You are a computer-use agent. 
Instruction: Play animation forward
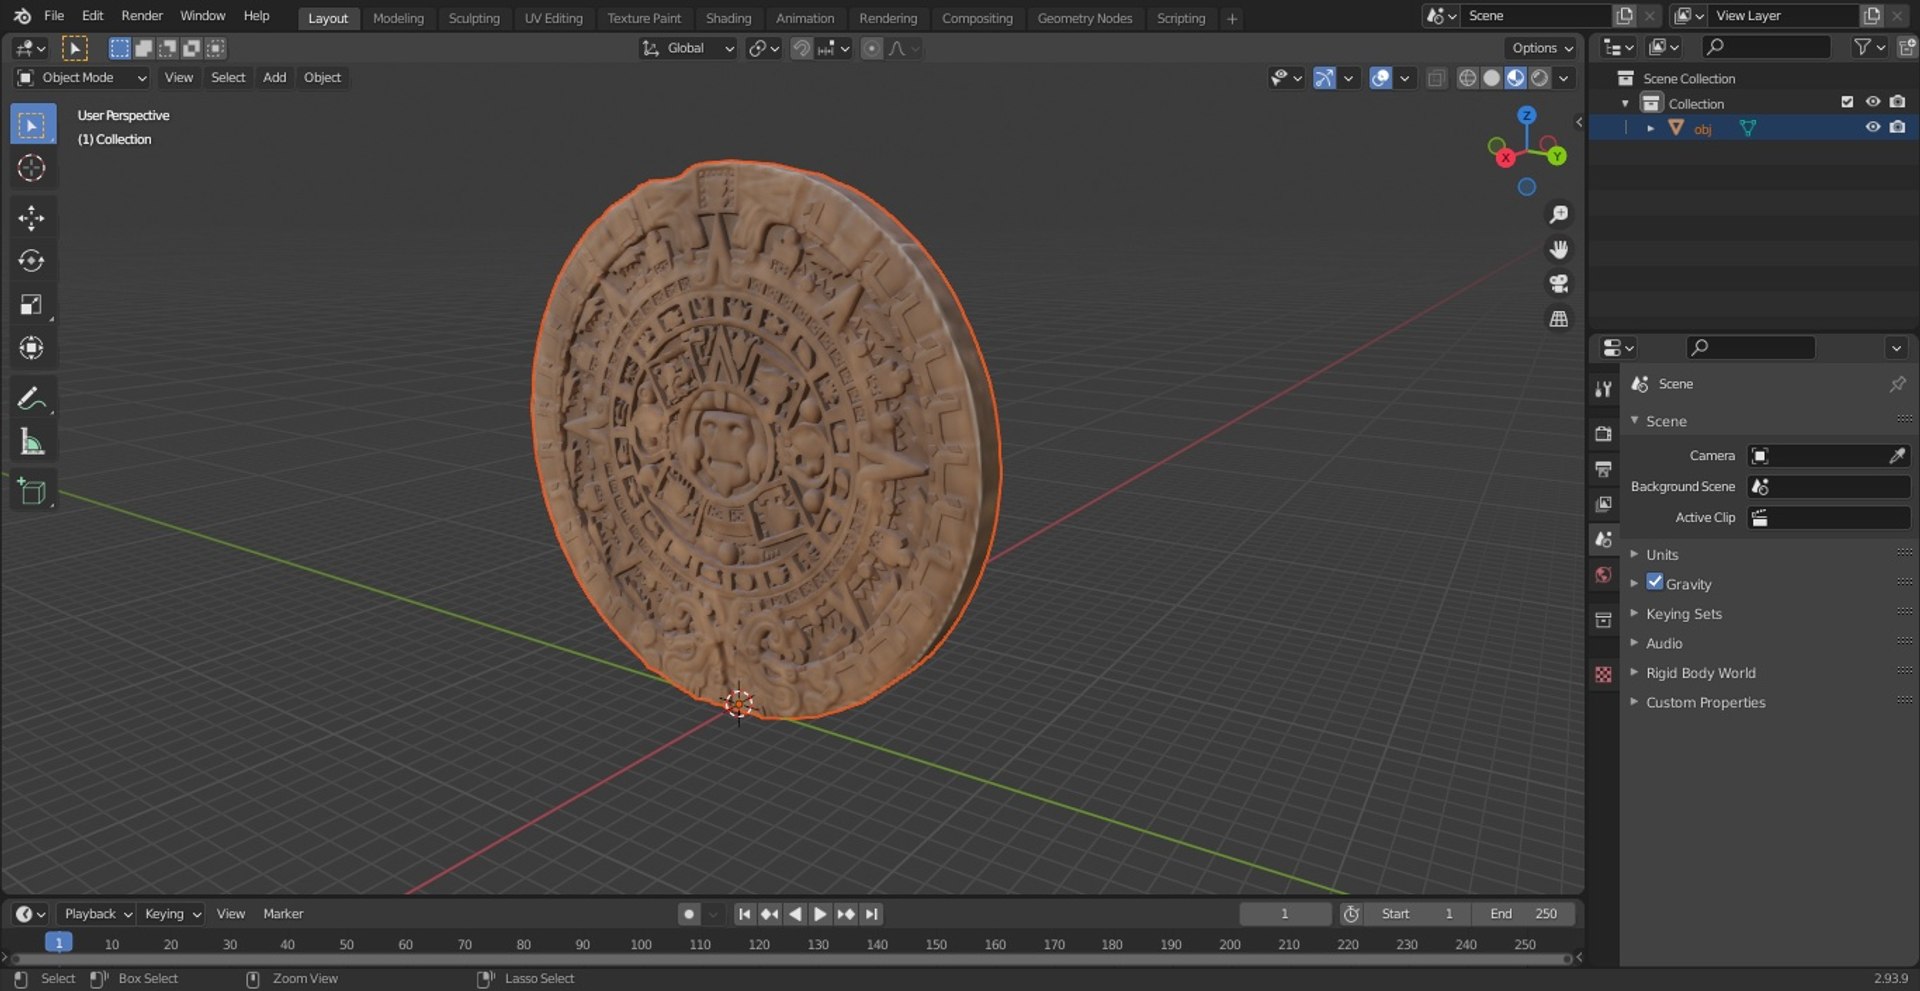click(x=820, y=914)
